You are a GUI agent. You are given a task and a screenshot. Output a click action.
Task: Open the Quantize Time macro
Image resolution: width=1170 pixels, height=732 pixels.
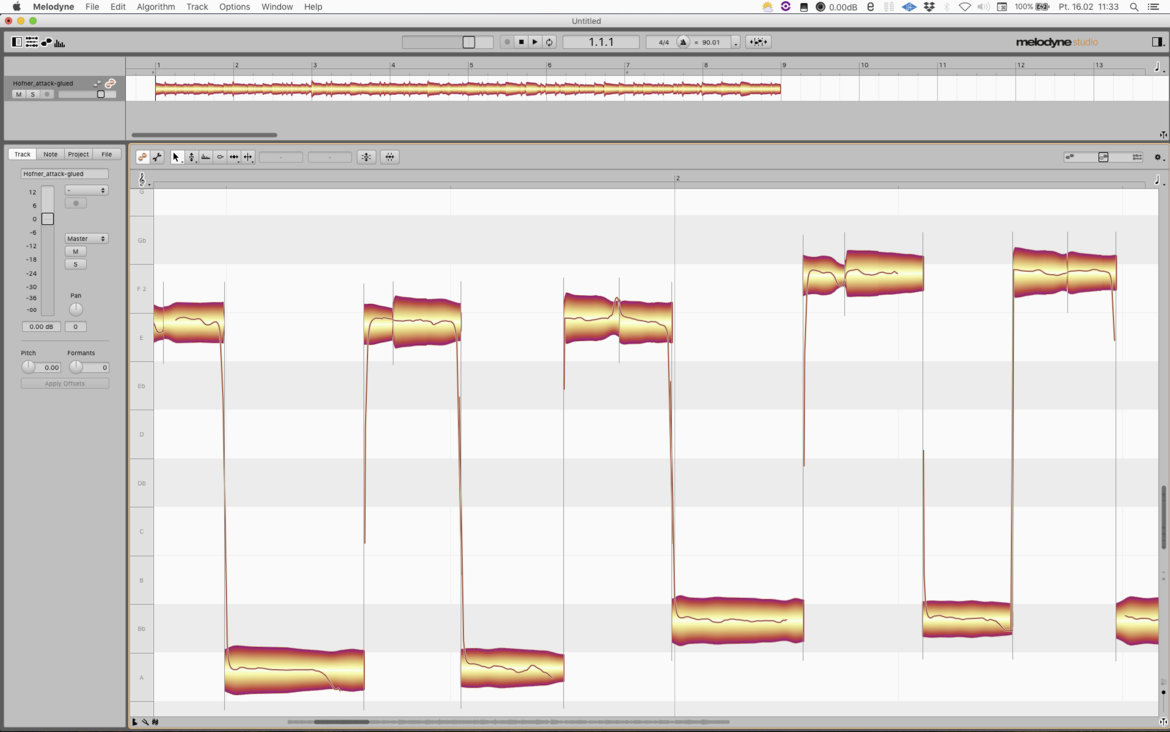(390, 157)
